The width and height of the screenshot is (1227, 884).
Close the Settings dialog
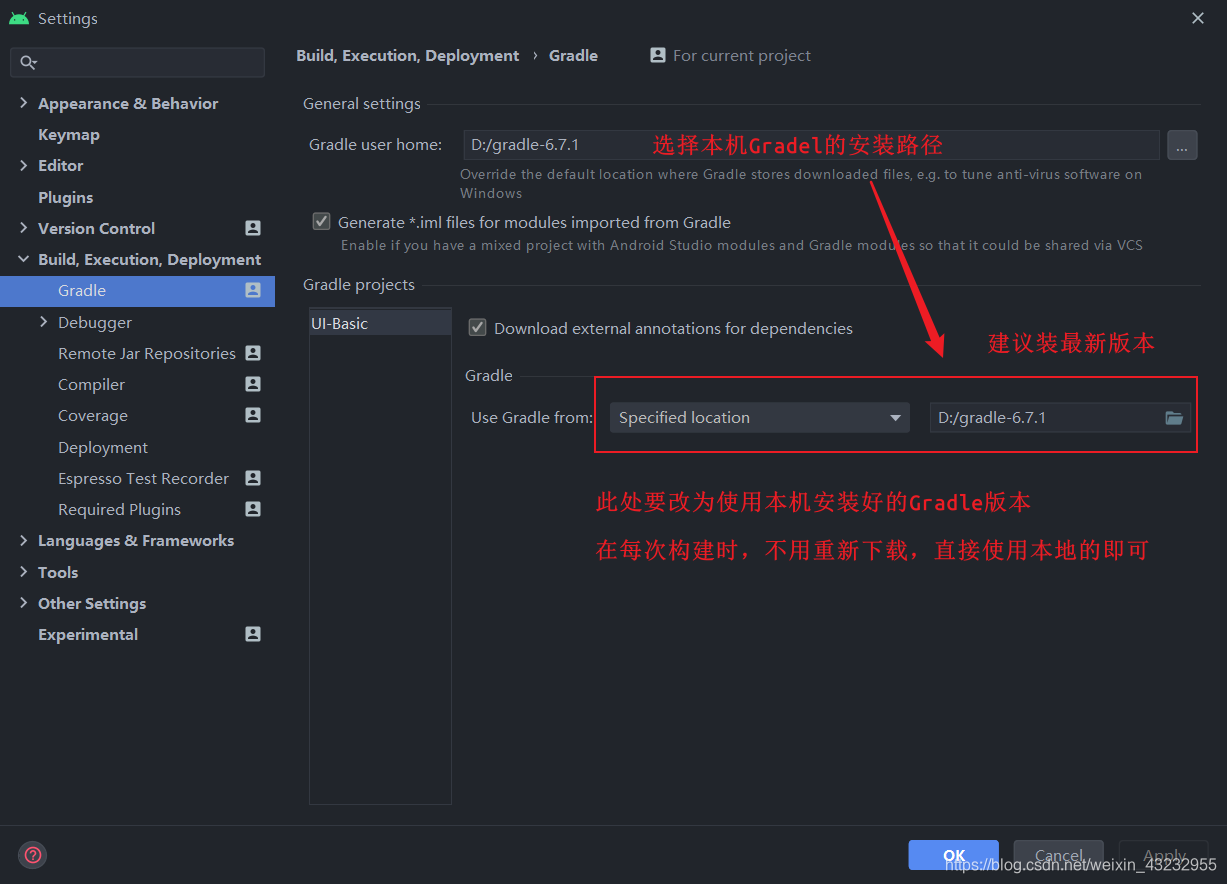point(1198,18)
